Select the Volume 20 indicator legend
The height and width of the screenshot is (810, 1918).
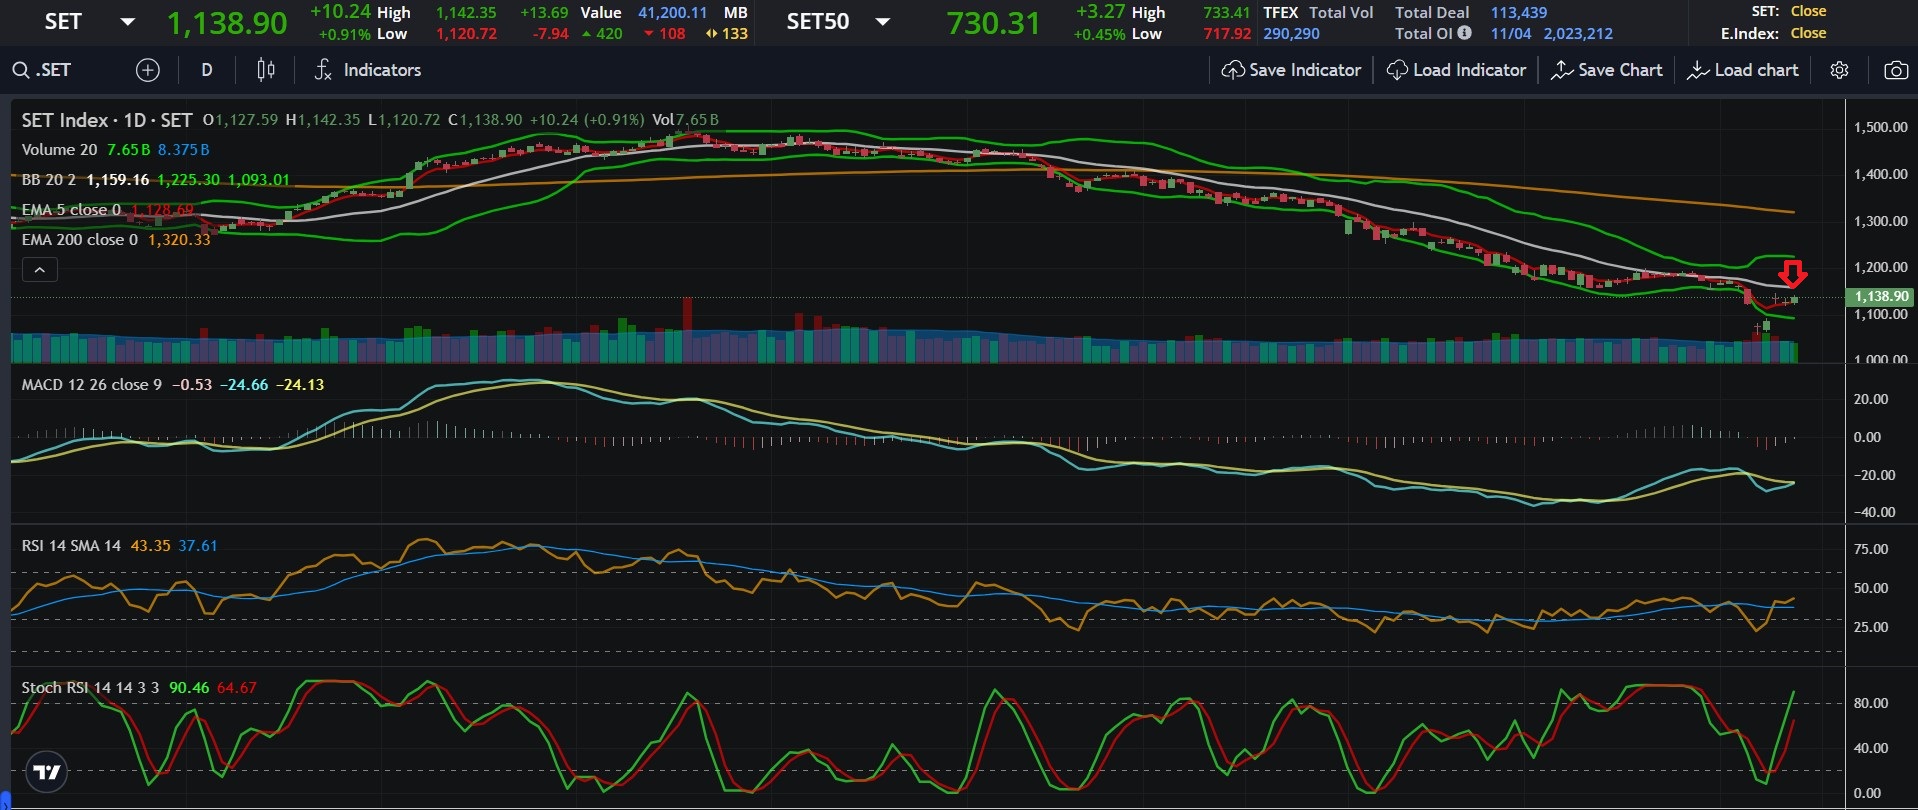tap(60, 149)
